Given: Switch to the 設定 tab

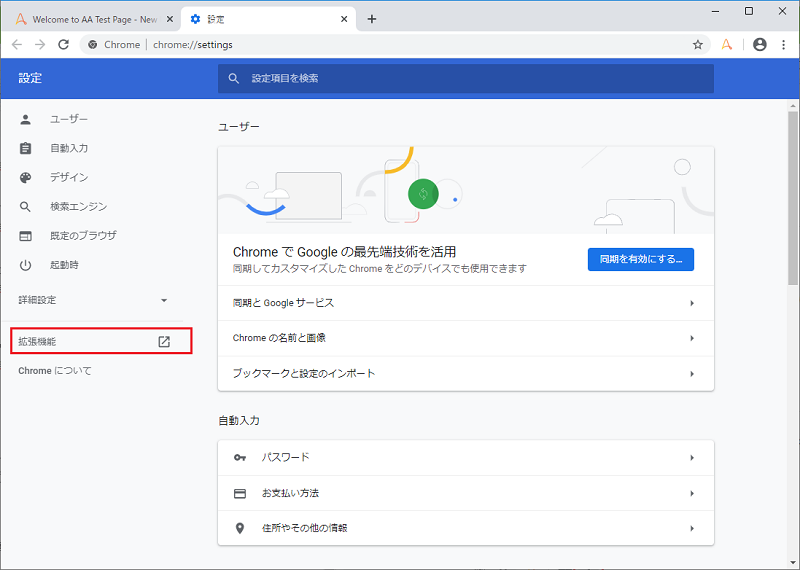Looking at the screenshot, I should [268, 19].
